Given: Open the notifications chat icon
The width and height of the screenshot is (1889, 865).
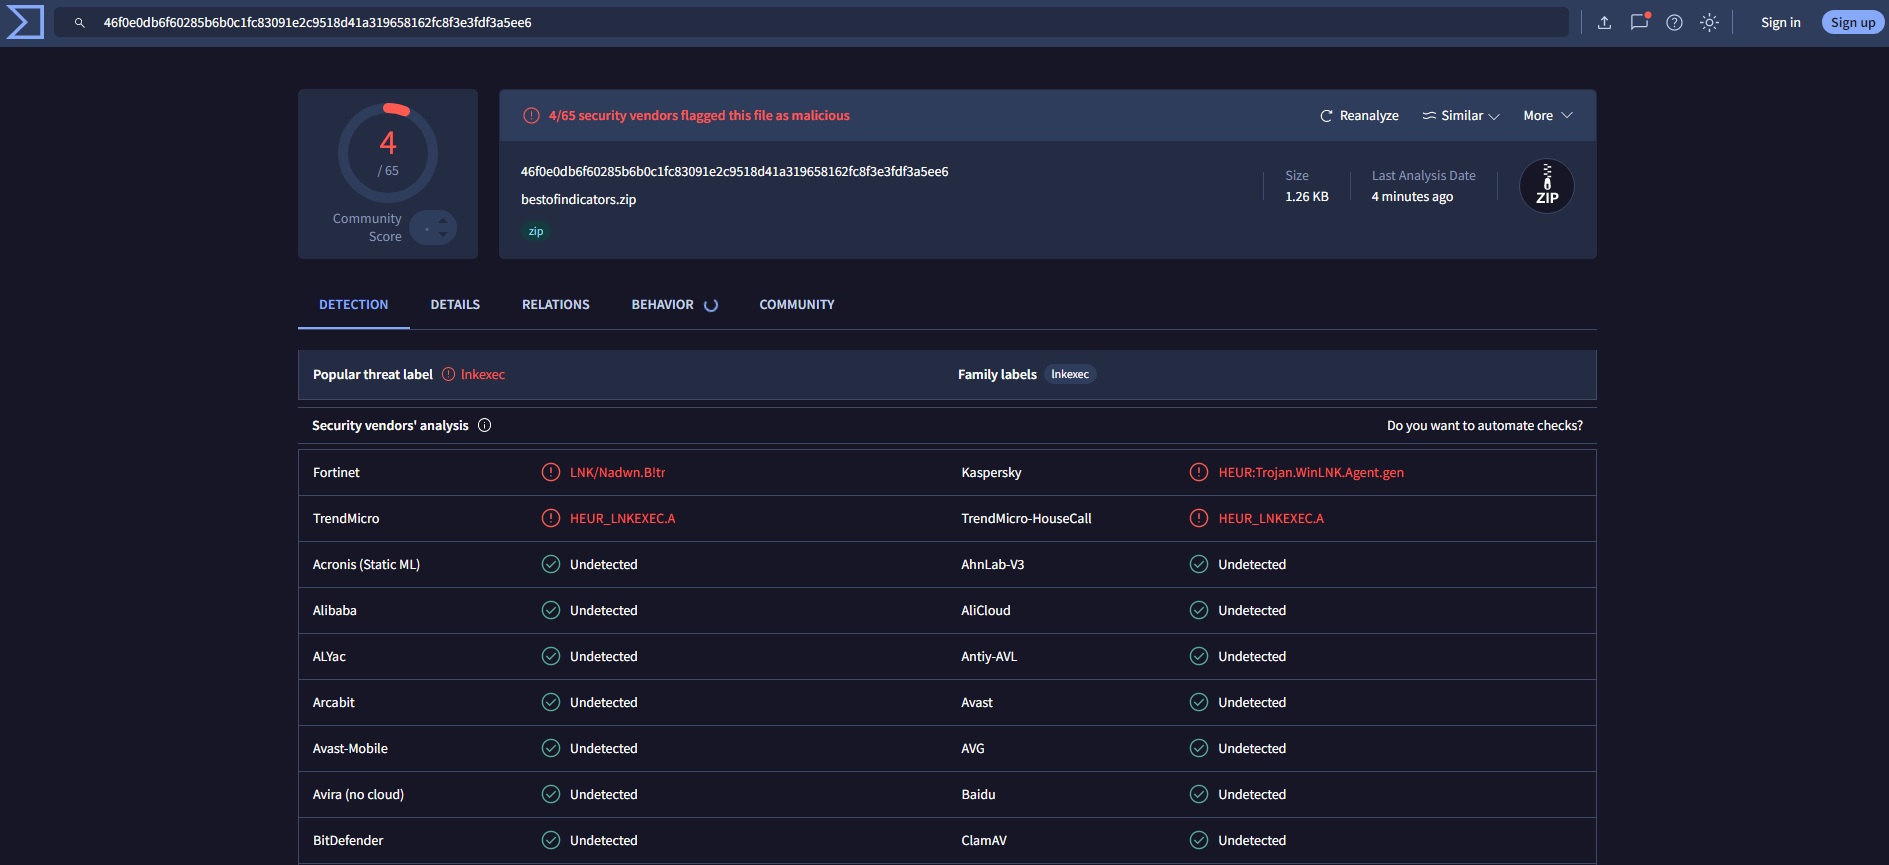Looking at the screenshot, I should pos(1639,22).
